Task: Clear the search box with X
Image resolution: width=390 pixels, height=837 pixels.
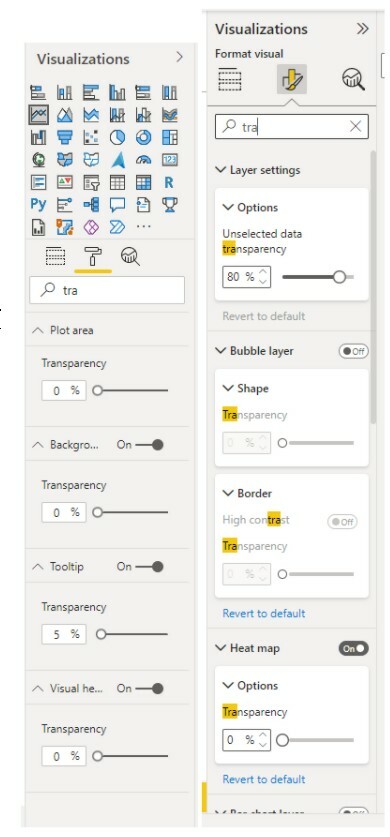Action: [x=355, y=127]
